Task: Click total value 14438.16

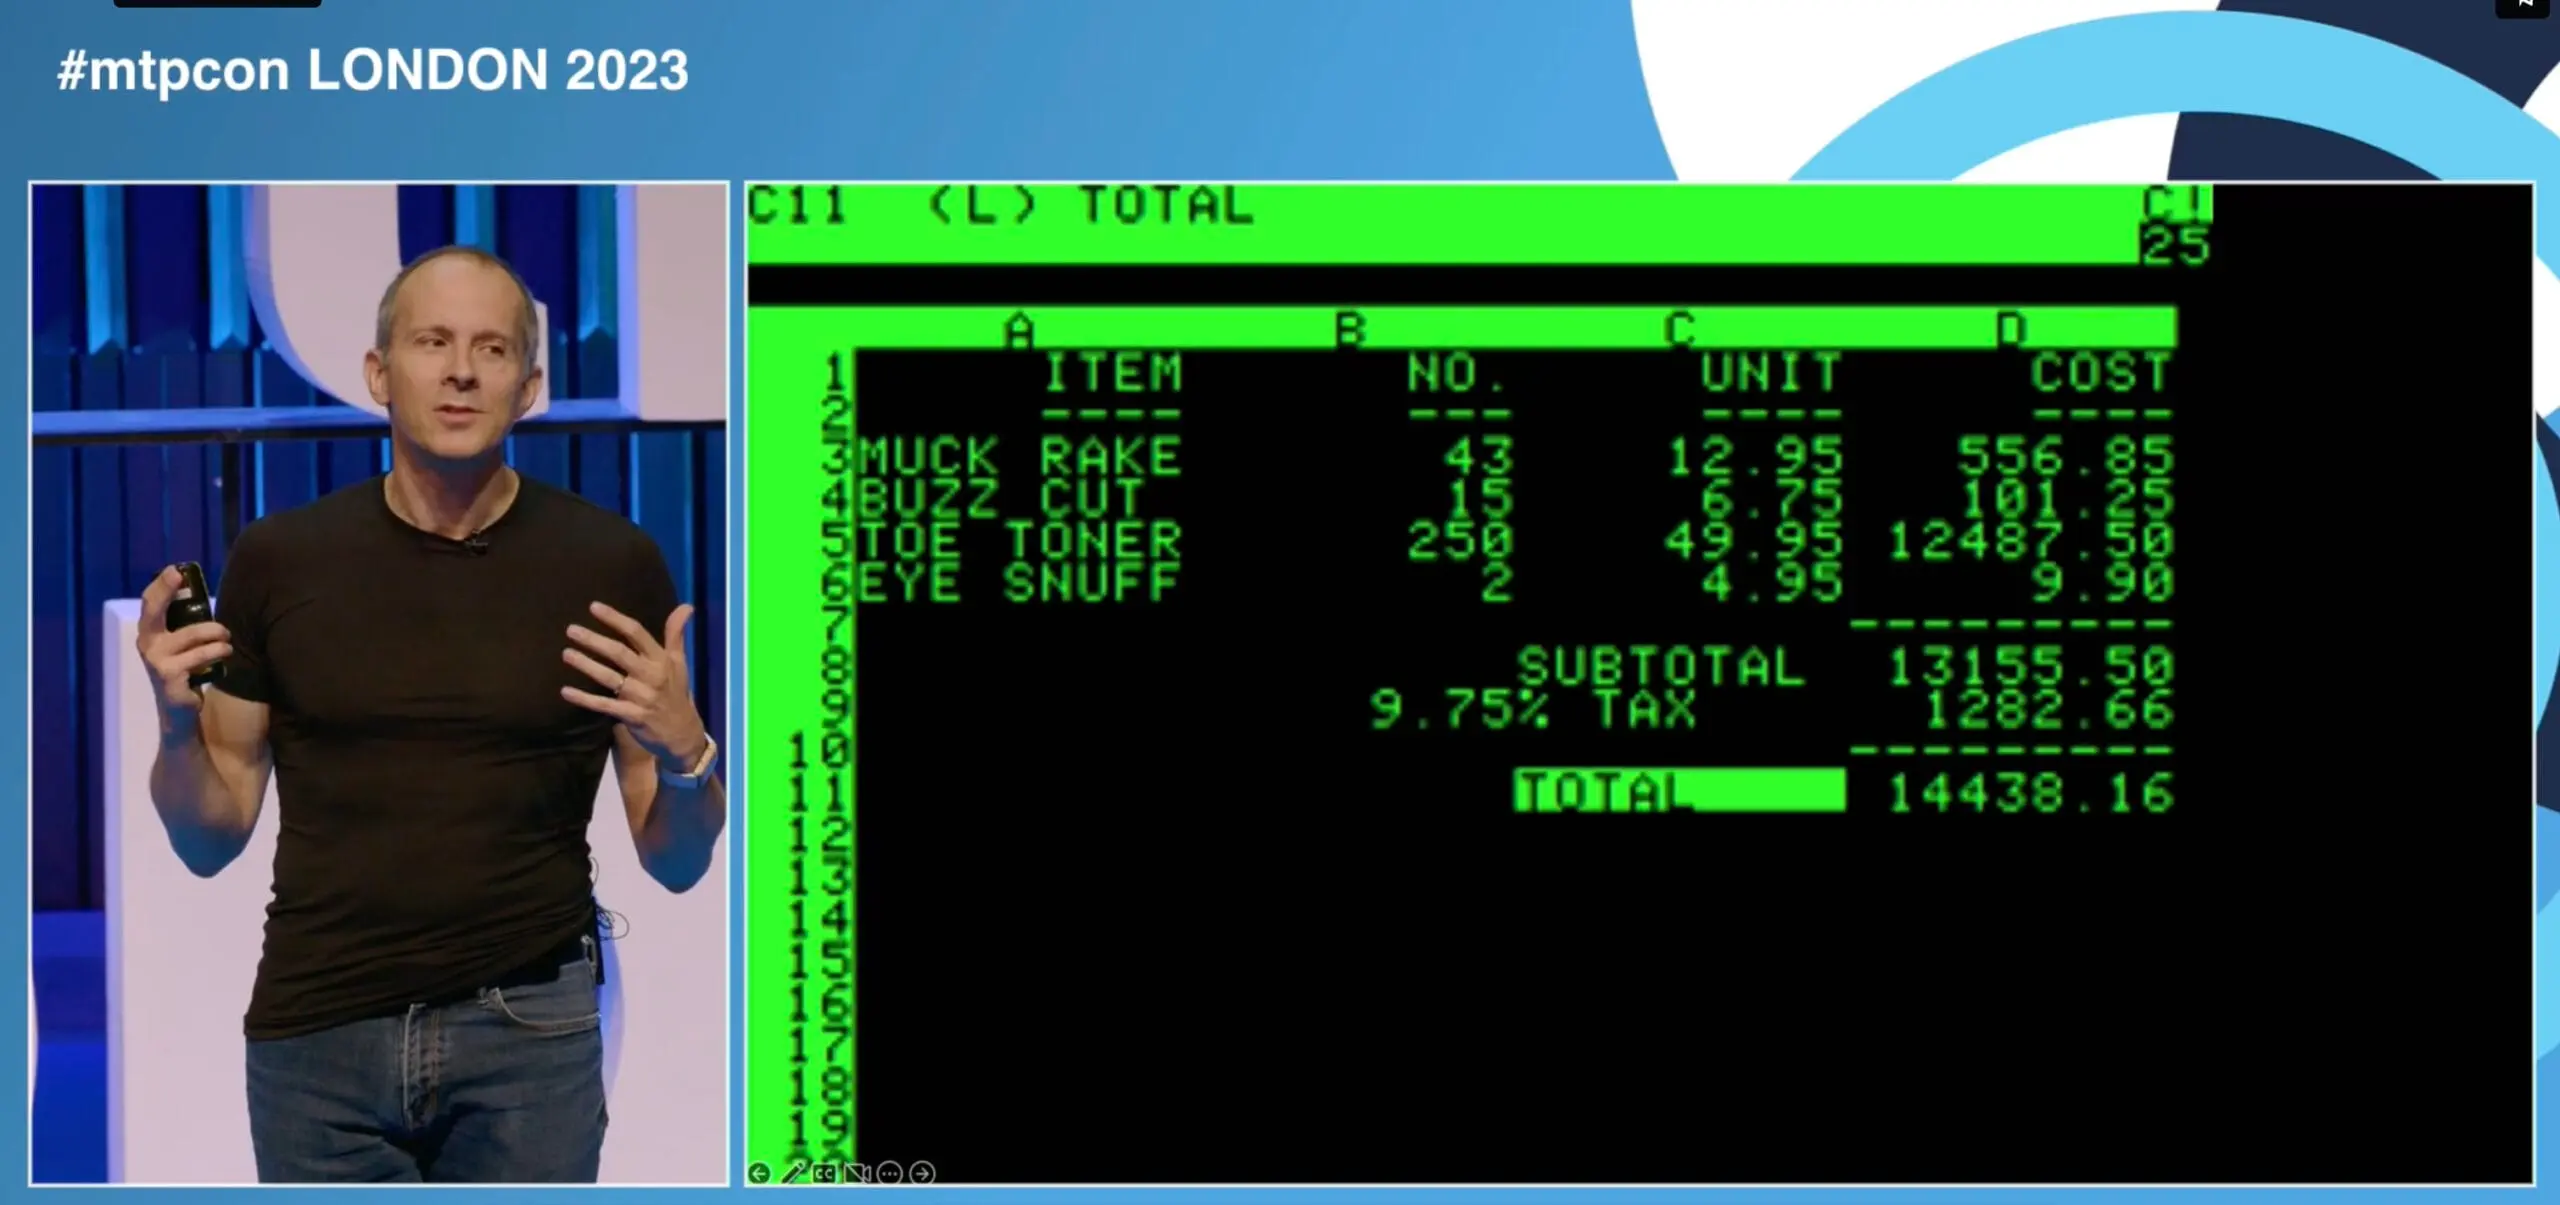Action: tap(2030, 792)
